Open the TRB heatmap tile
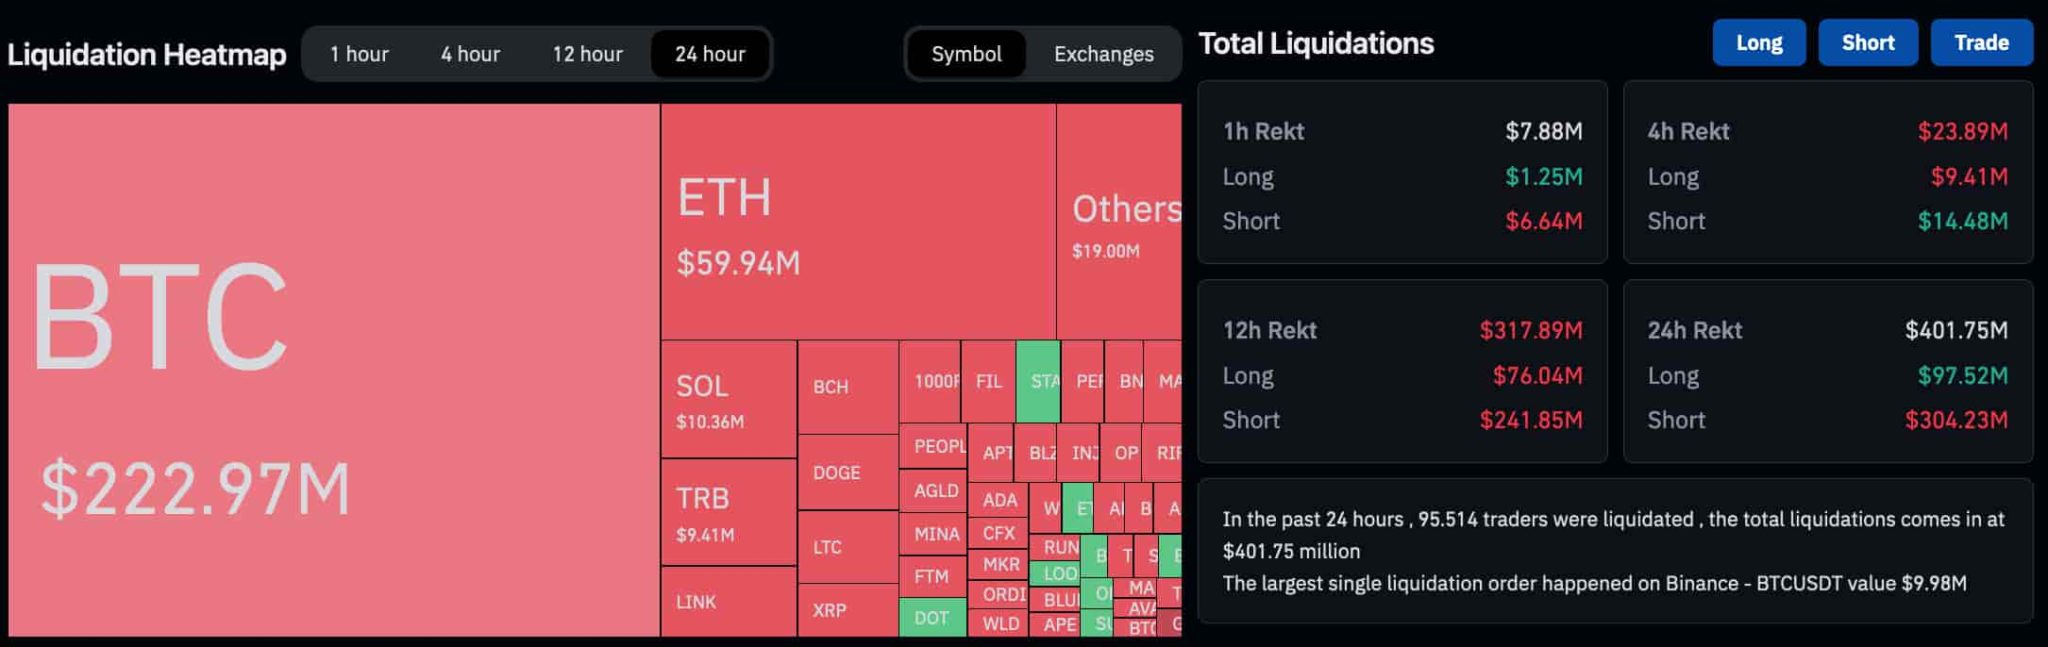 (728, 512)
